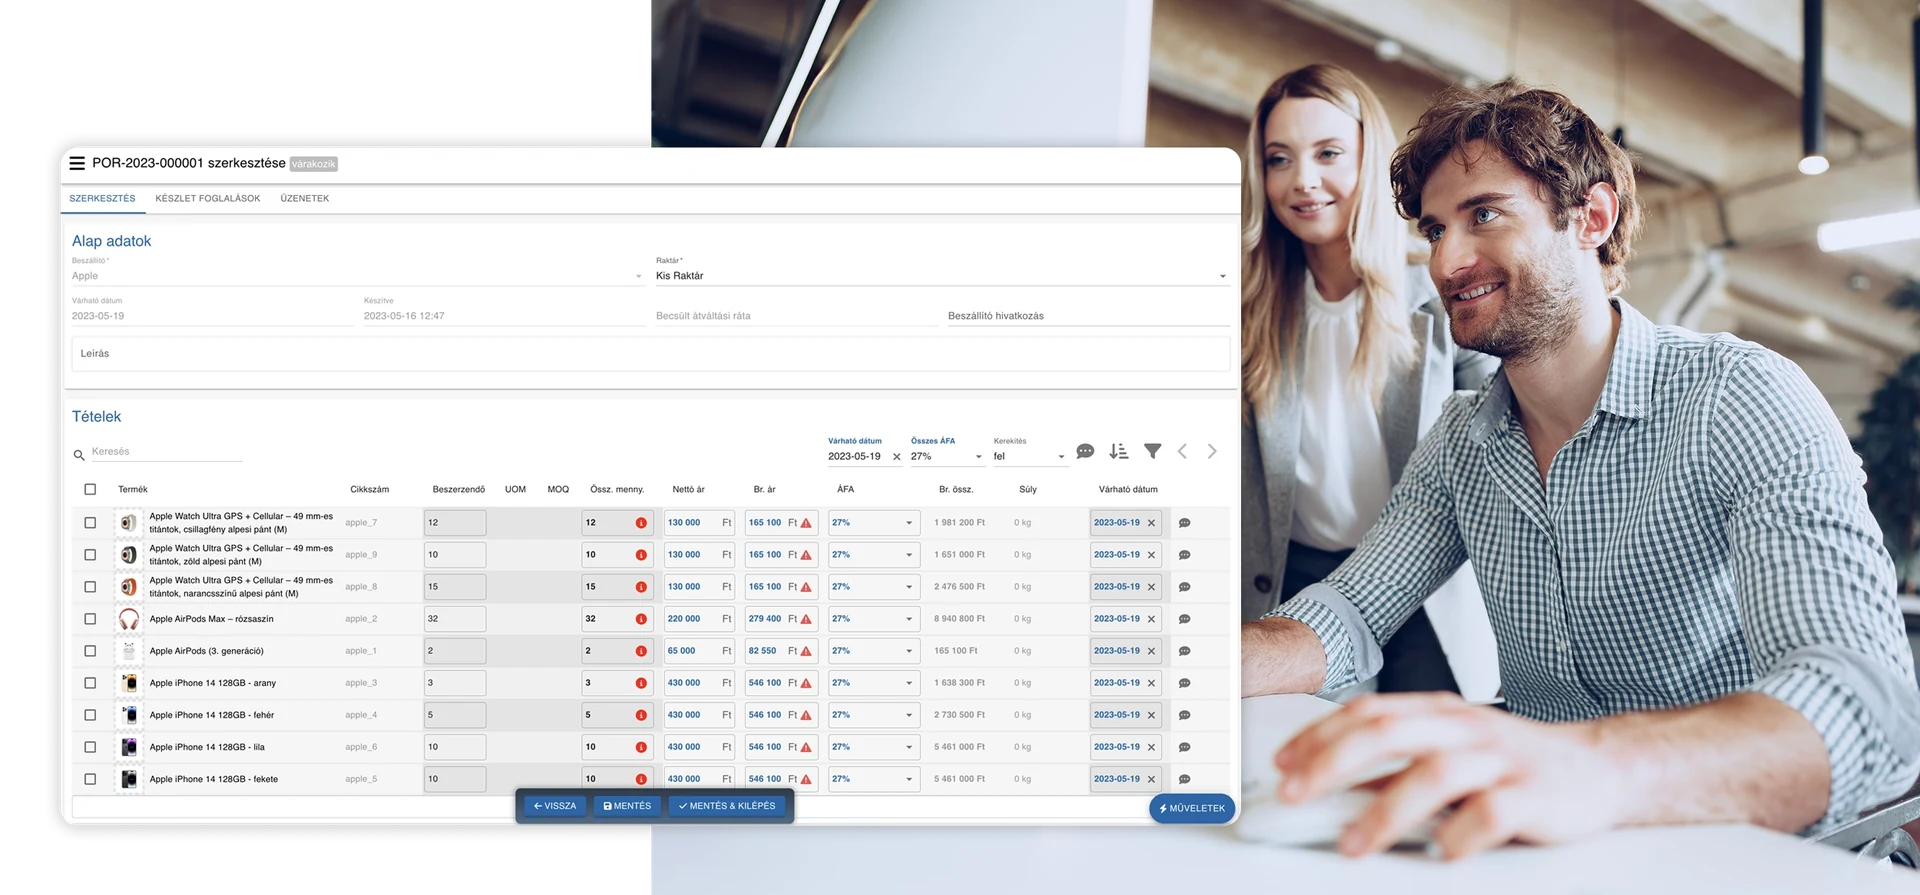Expand the Raktár dropdown showing Kis Raktár
The height and width of the screenshot is (895, 1920).
[x=942, y=276]
